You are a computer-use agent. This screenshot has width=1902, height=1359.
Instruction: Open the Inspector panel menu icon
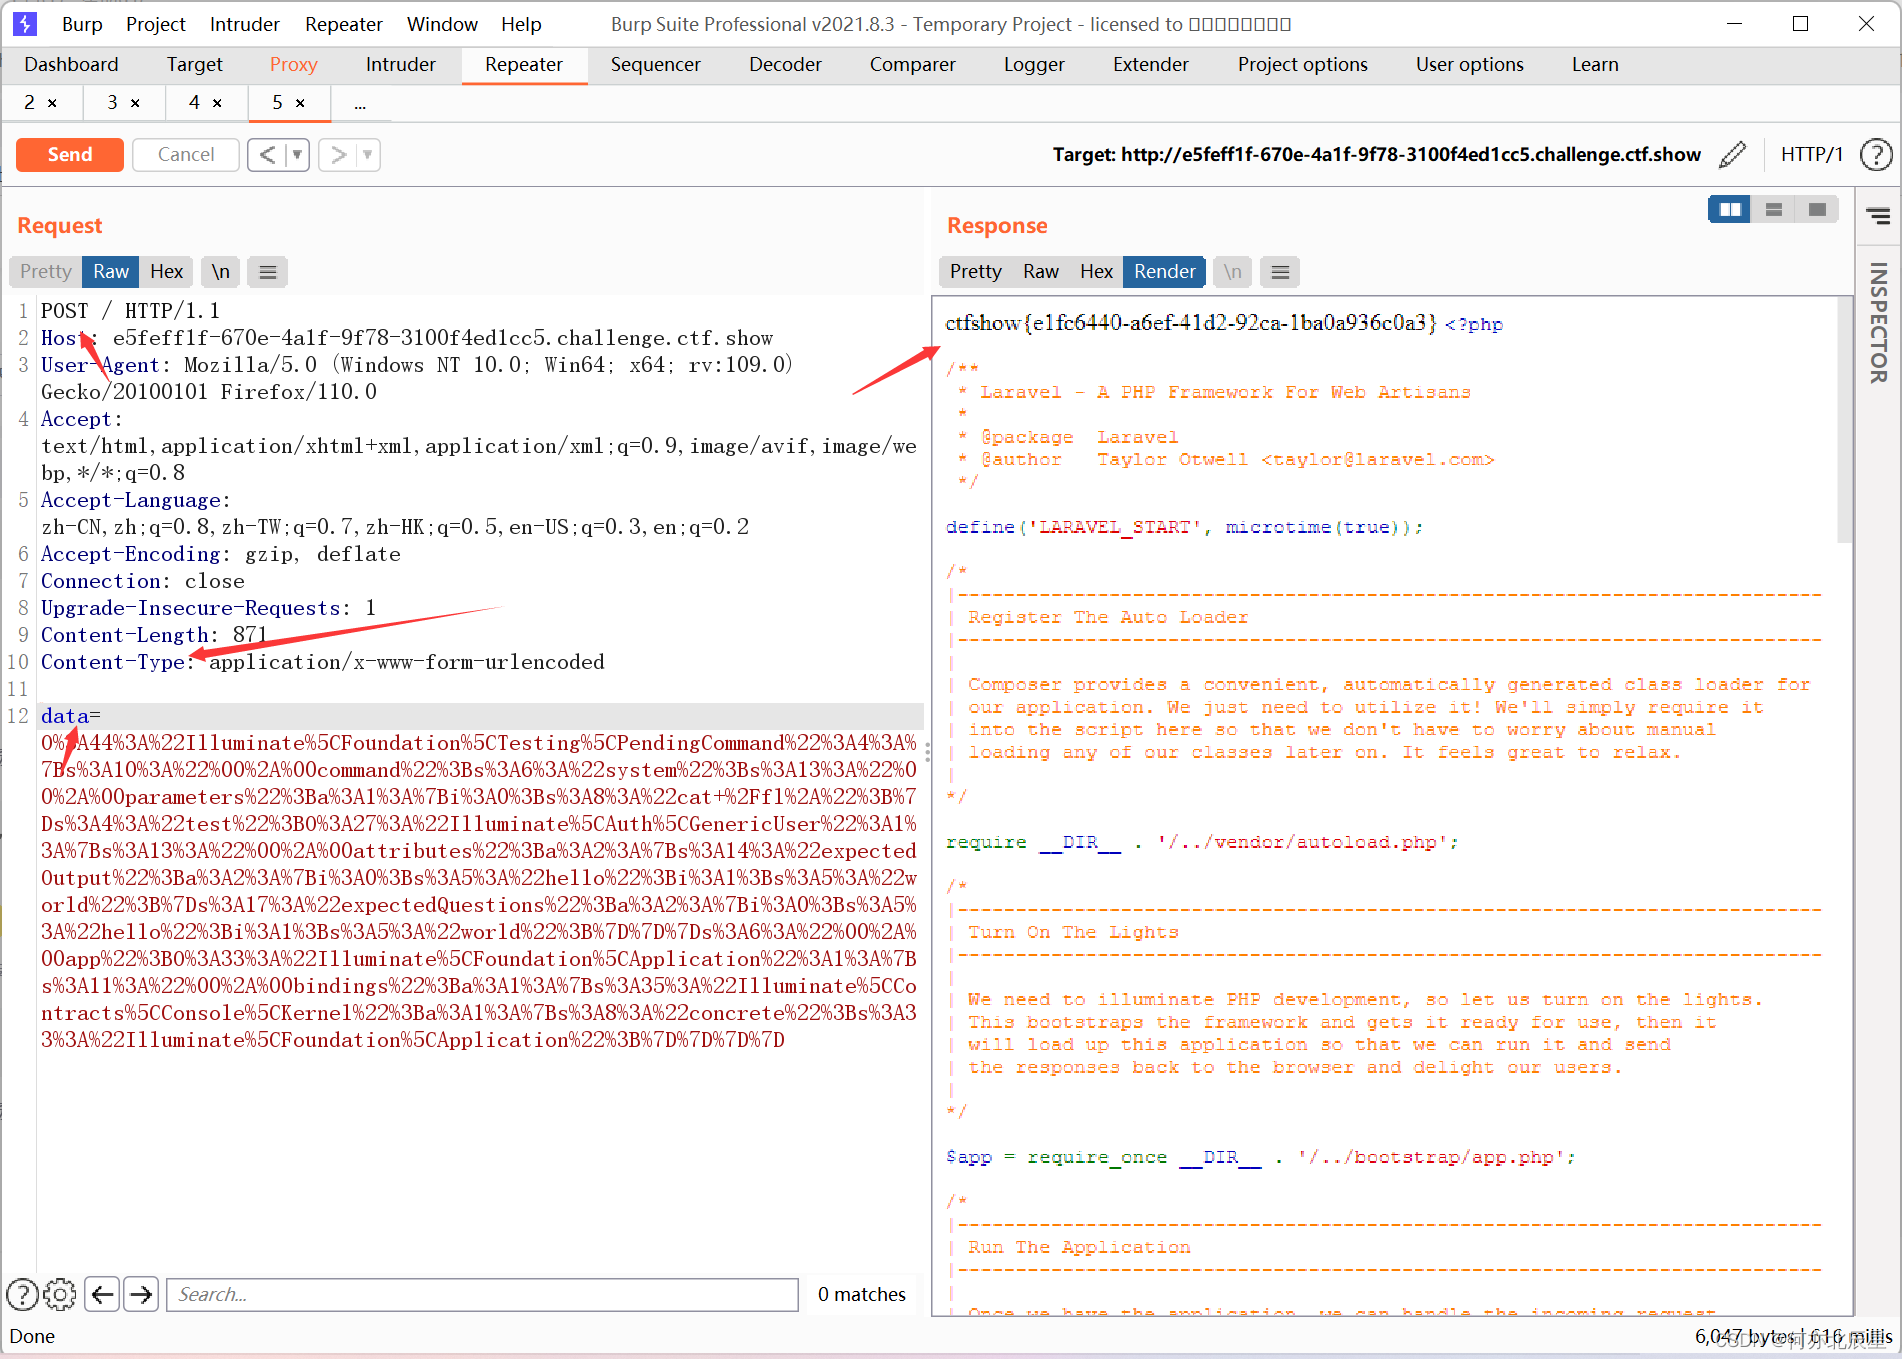[x=1878, y=215]
